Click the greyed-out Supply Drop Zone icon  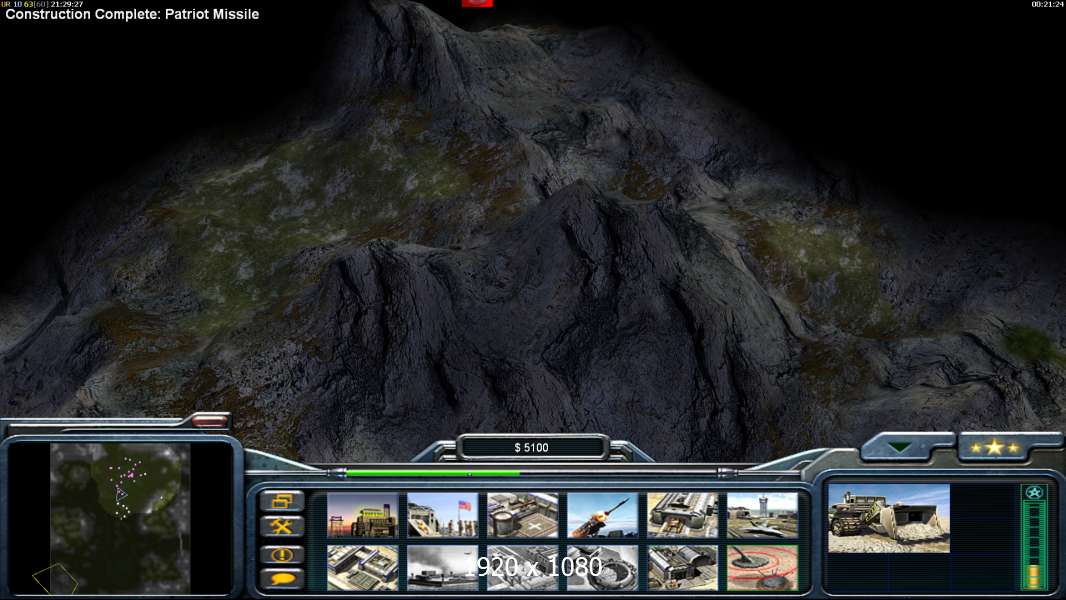click(x=443, y=567)
